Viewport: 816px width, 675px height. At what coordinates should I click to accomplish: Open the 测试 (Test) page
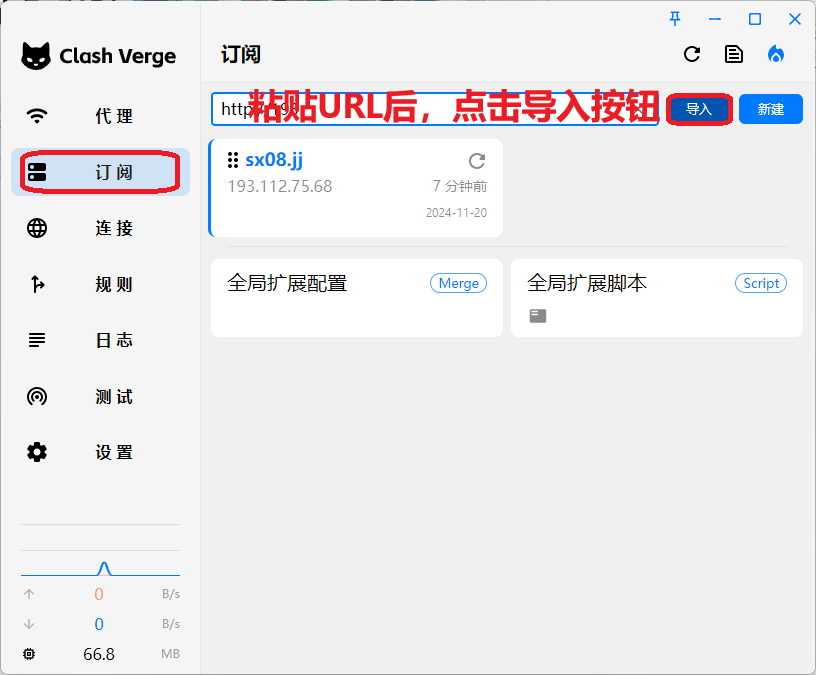(x=100, y=397)
